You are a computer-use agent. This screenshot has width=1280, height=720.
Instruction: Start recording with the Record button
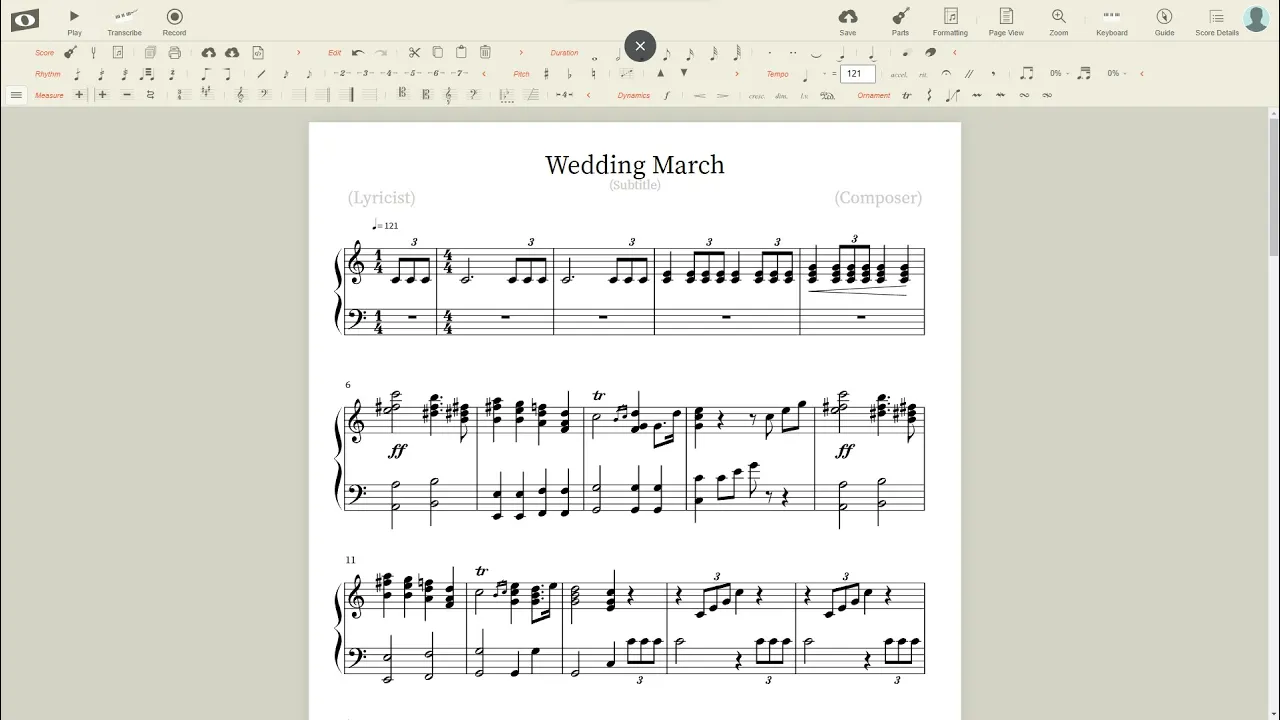175,20
